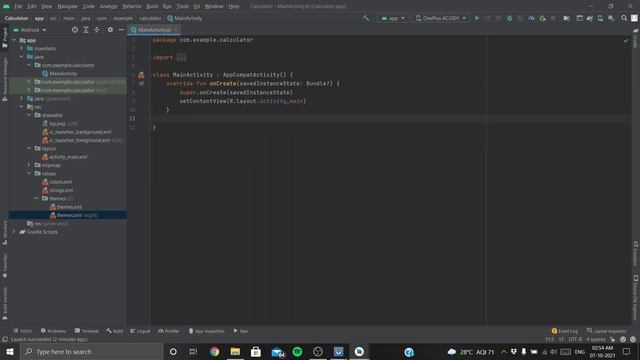
Task: Expand Gradle Scripts node
Action: tap(14, 232)
